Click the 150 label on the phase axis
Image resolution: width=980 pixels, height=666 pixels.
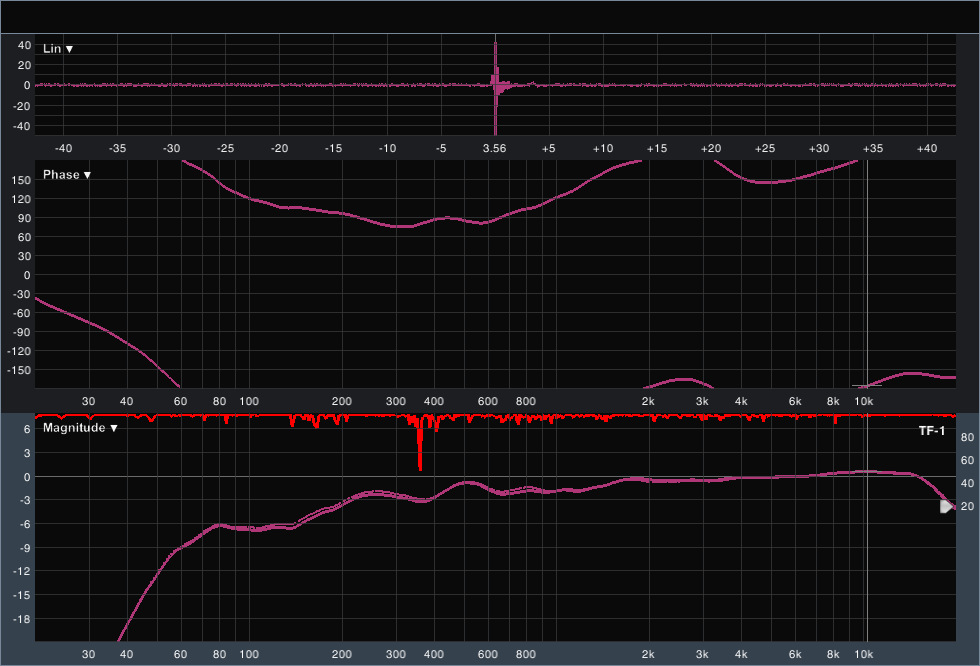click(21, 180)
